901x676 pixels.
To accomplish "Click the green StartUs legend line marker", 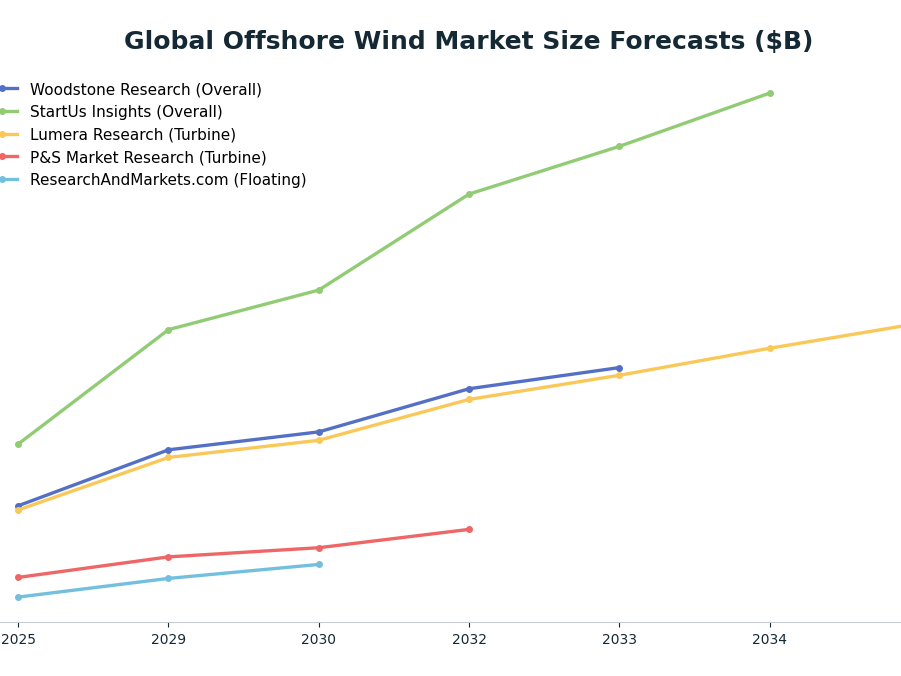I will point(9,112).
